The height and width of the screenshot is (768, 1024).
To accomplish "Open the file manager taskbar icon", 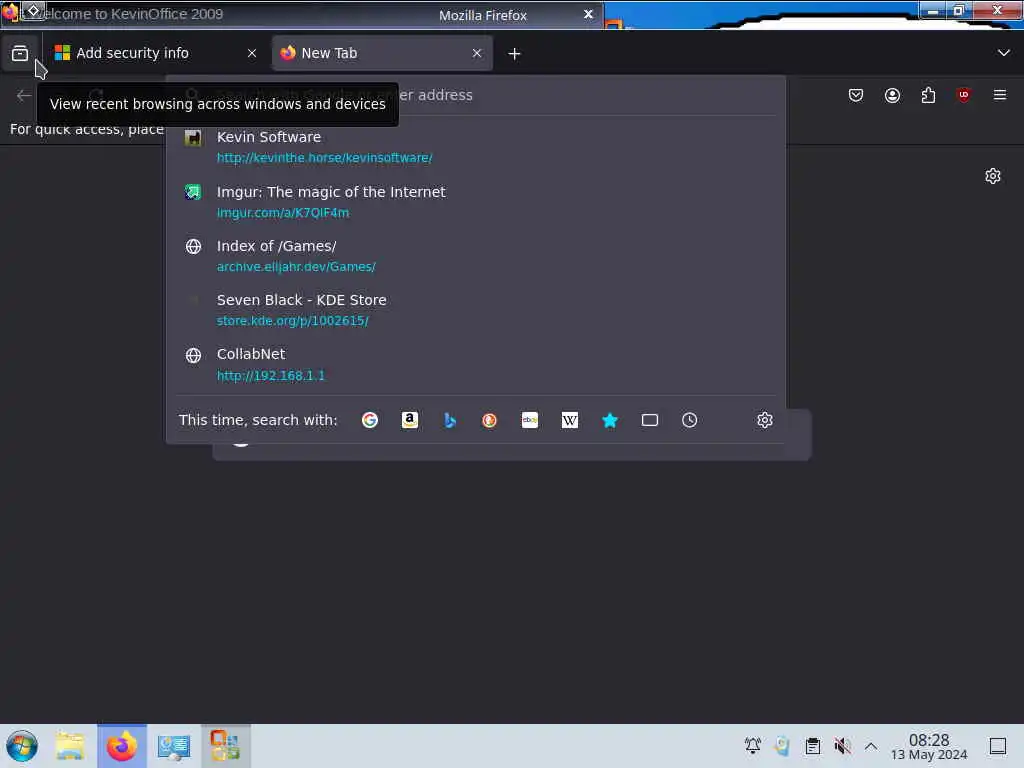I will pos(70,746).
